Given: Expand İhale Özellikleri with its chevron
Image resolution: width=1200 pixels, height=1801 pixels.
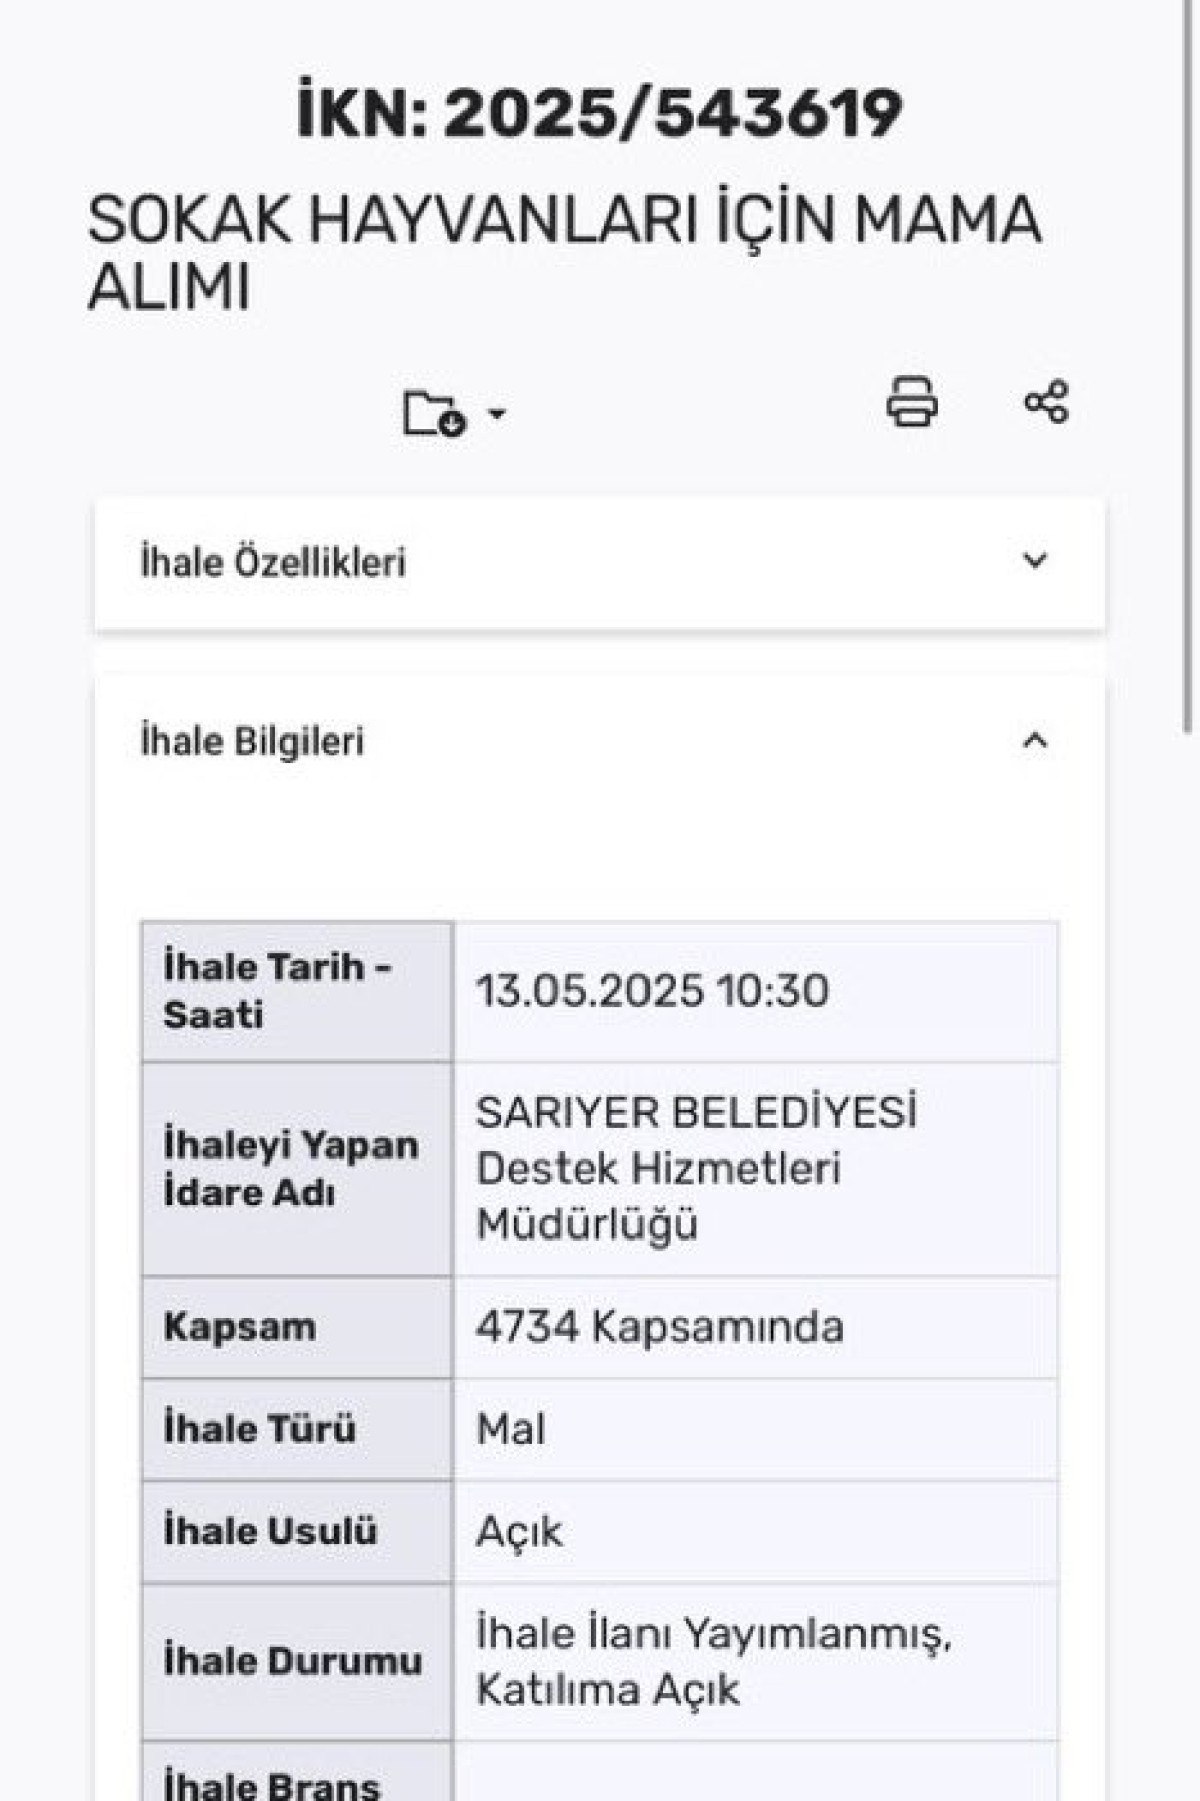Looking at the screenshot, I should tap(1035, 560).
